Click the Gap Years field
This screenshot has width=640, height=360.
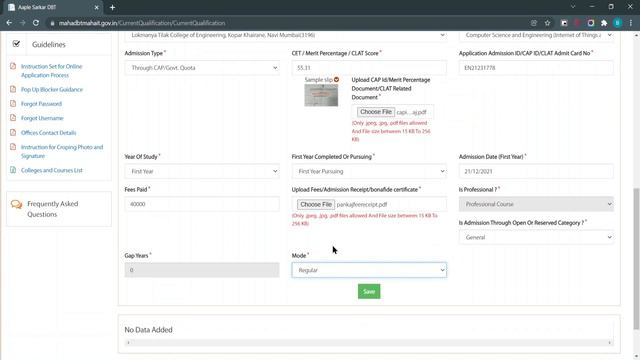tap(202, 270)
